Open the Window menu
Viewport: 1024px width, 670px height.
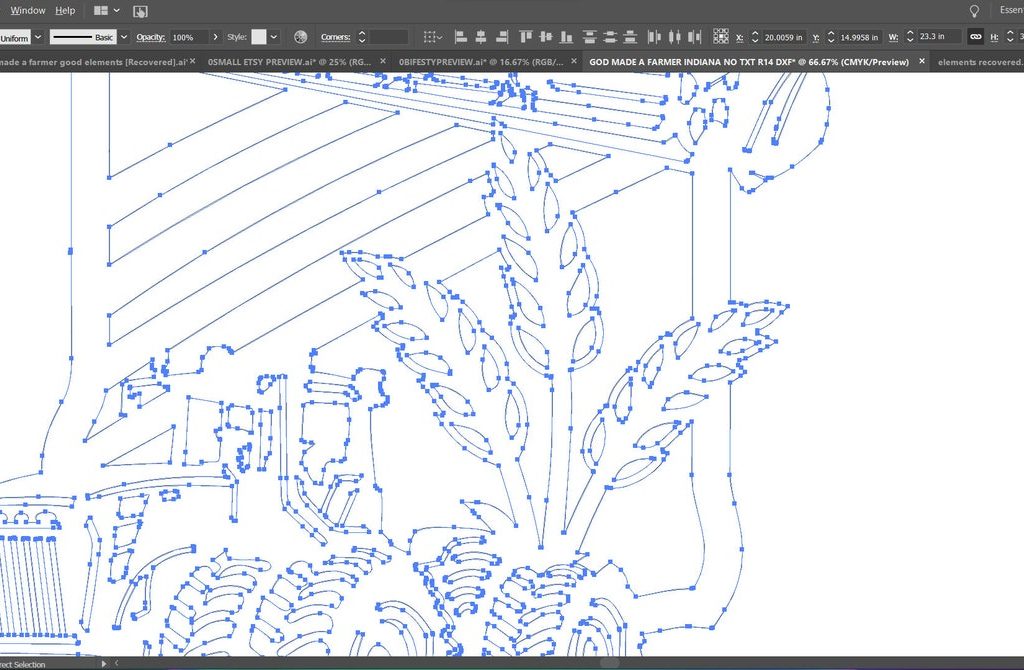[x=28, y=10]
